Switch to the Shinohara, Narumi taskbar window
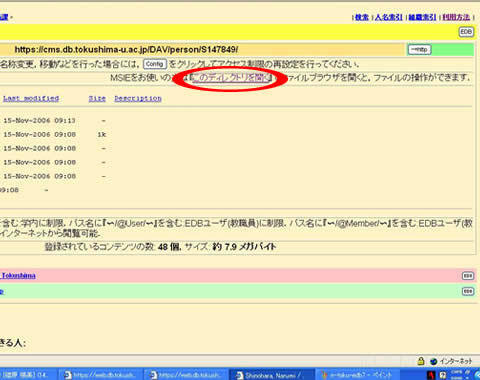 [x=272, y=375]
